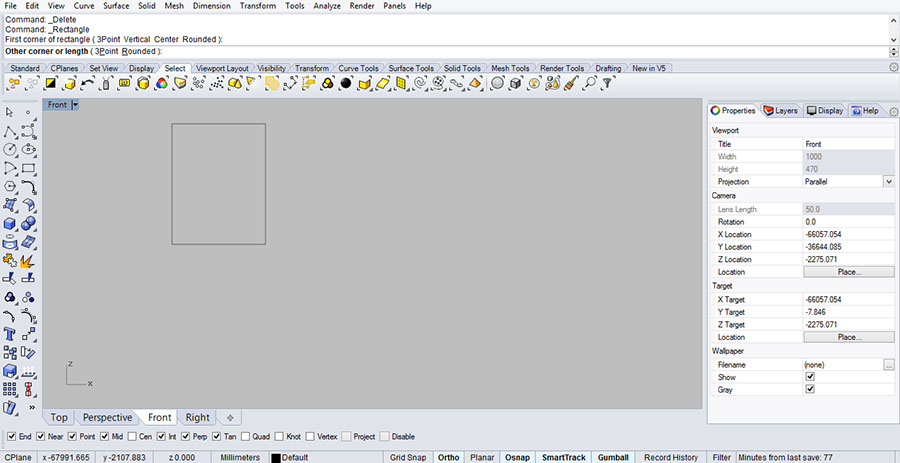
Task: Click the wallpaper Filename browse button
Action: point(889,364)
